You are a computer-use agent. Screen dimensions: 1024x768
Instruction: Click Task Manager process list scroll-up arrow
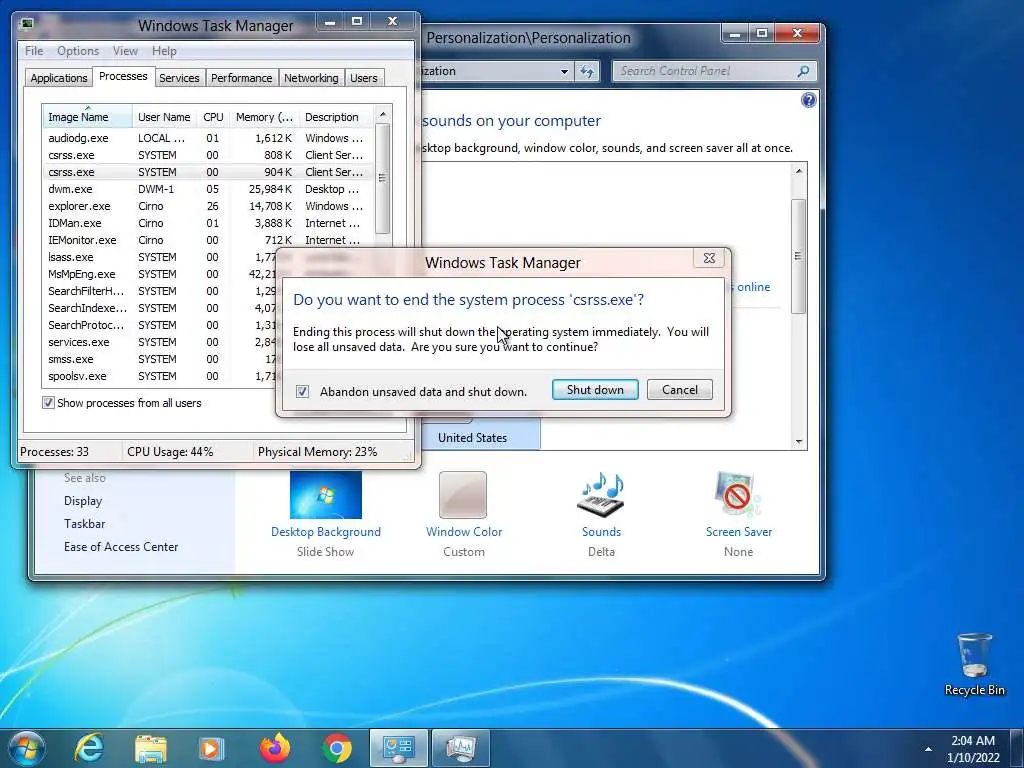pos(383,114)
